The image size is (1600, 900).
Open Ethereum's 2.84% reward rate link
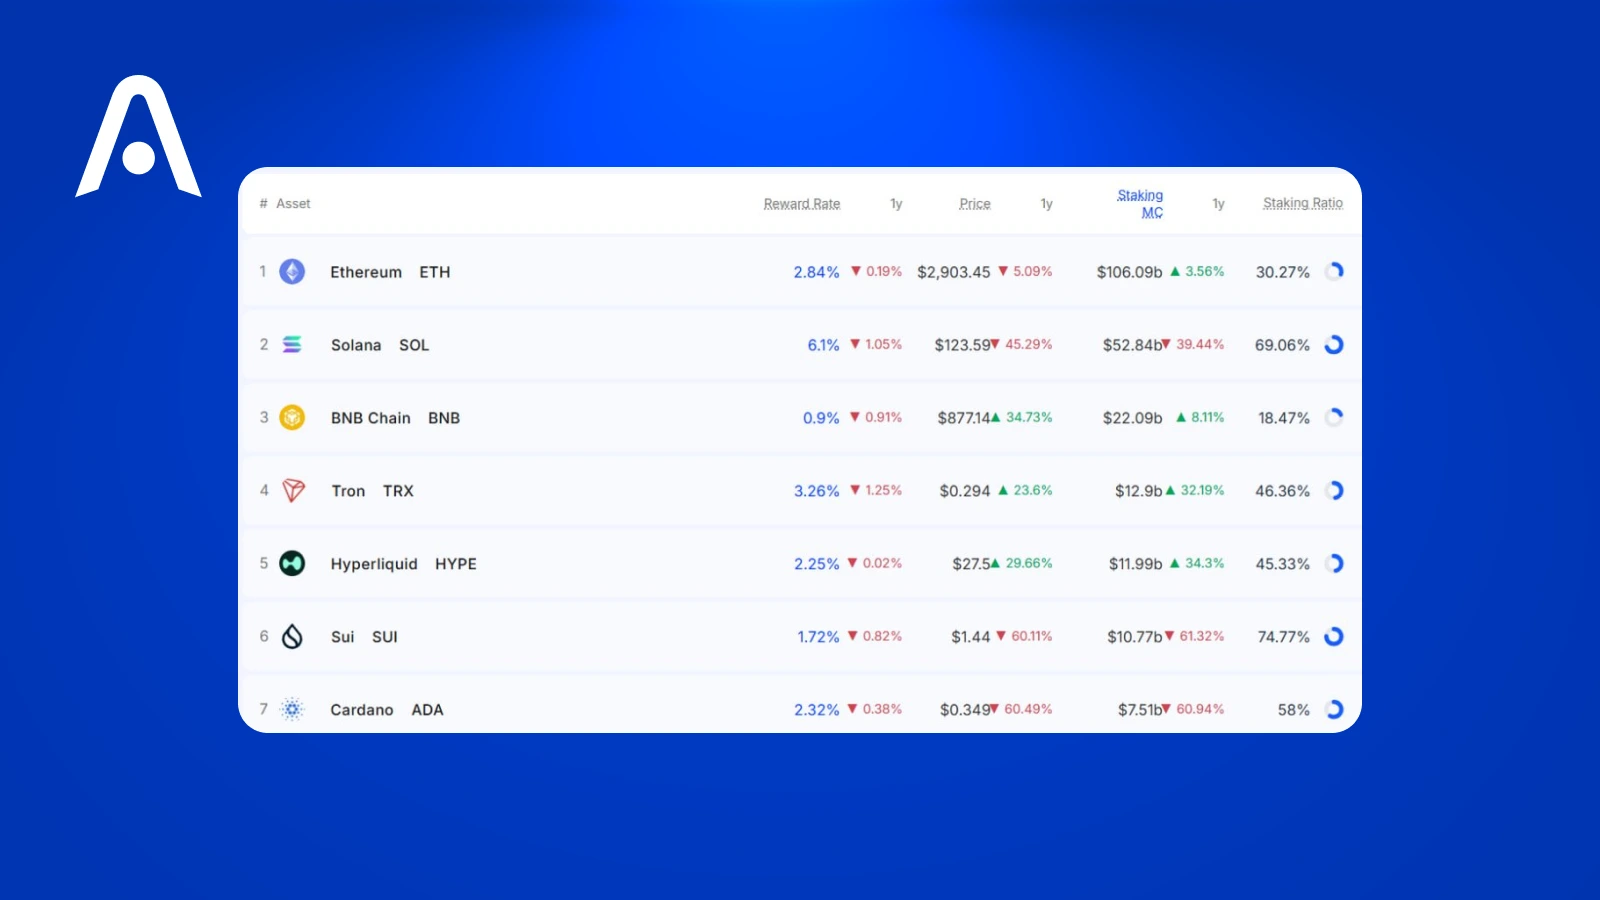(x=816, y=271)
